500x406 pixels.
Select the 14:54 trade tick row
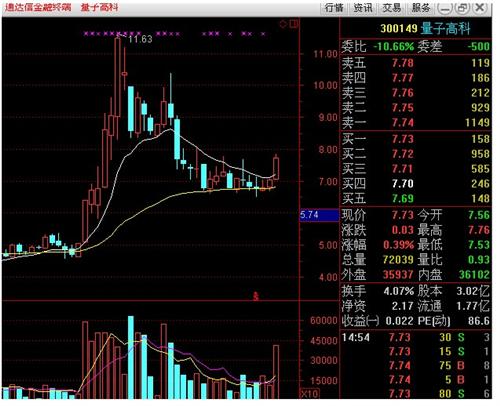(x=416, y=337)
